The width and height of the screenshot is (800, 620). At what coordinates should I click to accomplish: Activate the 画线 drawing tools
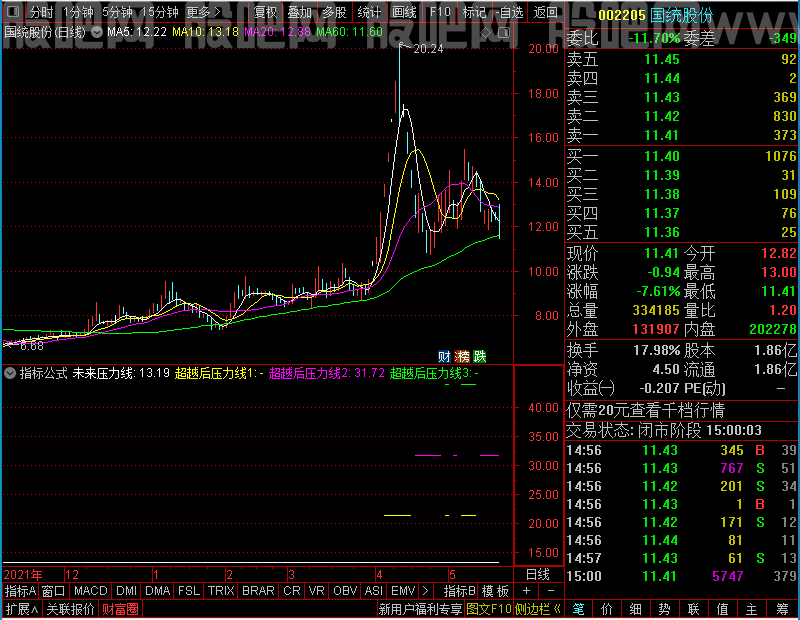[x=404, y=12]
